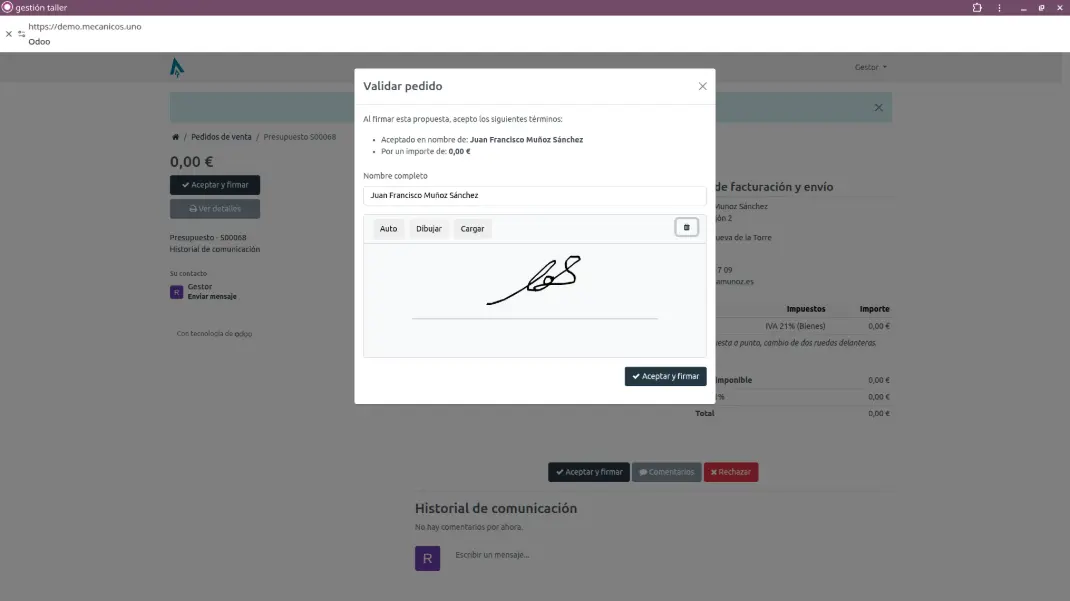Click Aceptar y firmar in the dialog
The width and height of the screenshot is (1070, 601).
click(x=665, y=376)
